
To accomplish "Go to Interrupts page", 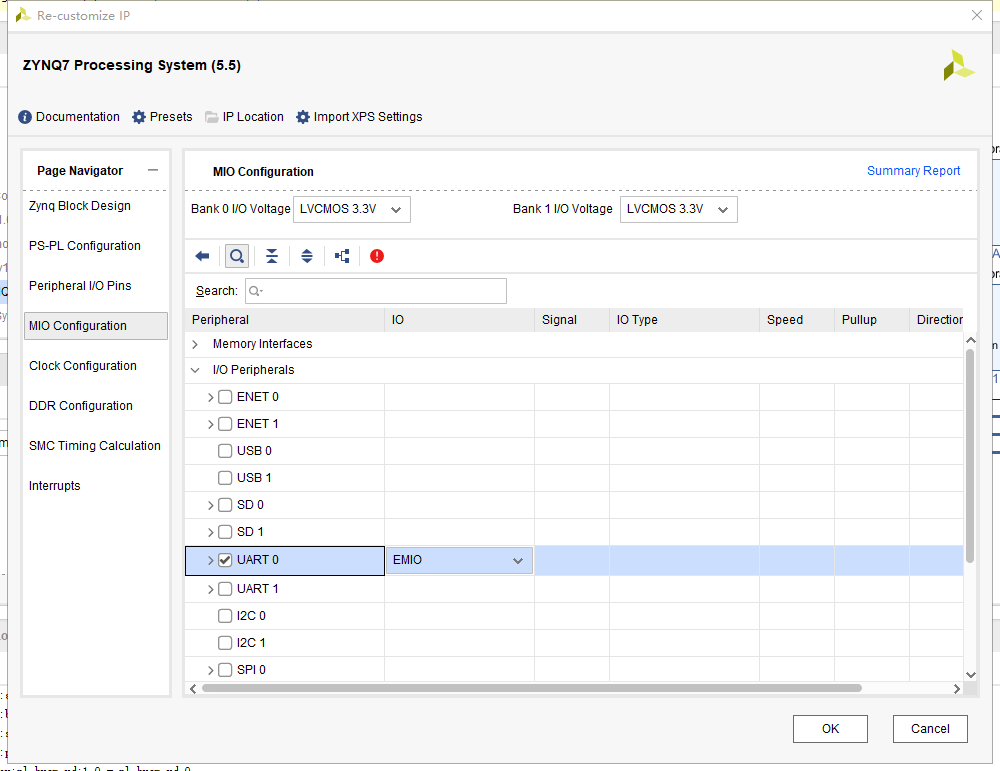I will 55,486.
